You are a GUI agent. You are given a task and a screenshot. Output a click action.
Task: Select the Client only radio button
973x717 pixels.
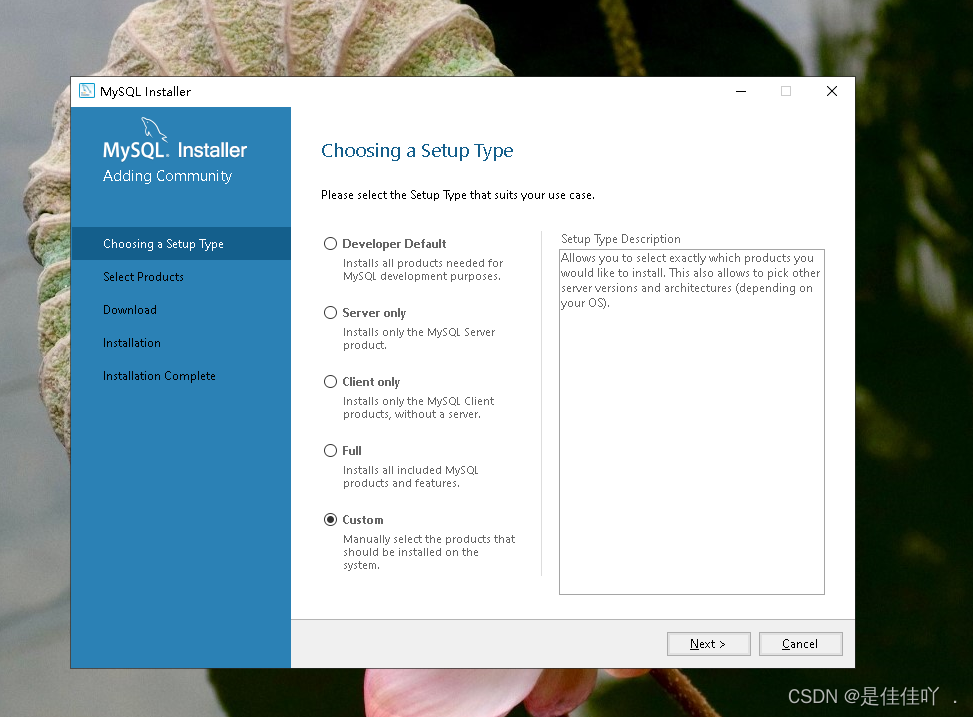click(330, 381)
